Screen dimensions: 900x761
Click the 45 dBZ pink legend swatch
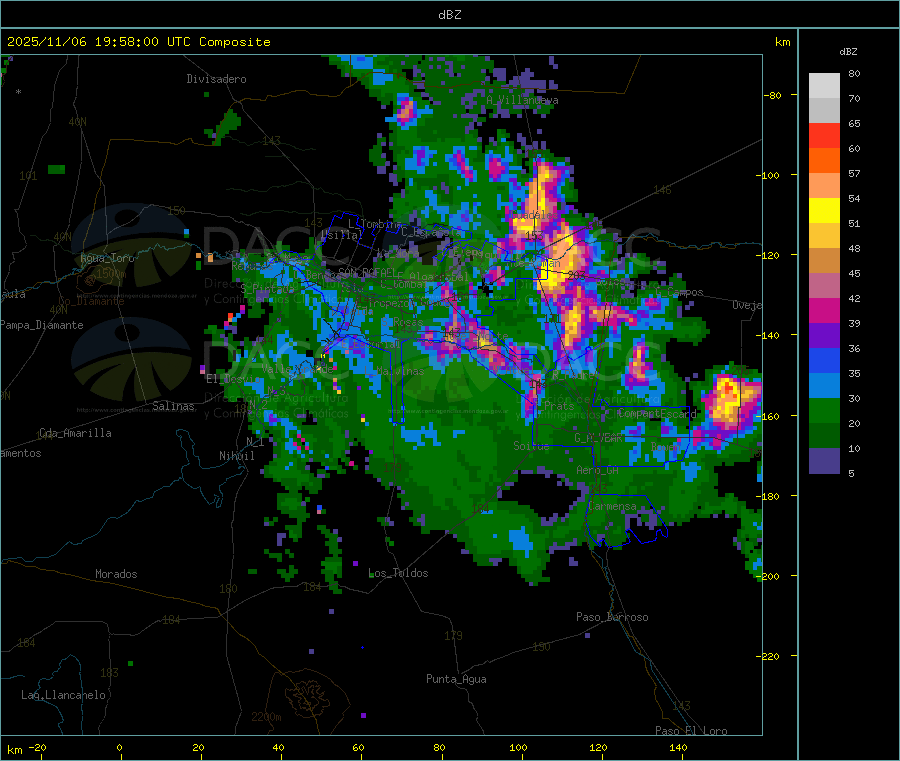pyautogui.click(x=824, y=285)
